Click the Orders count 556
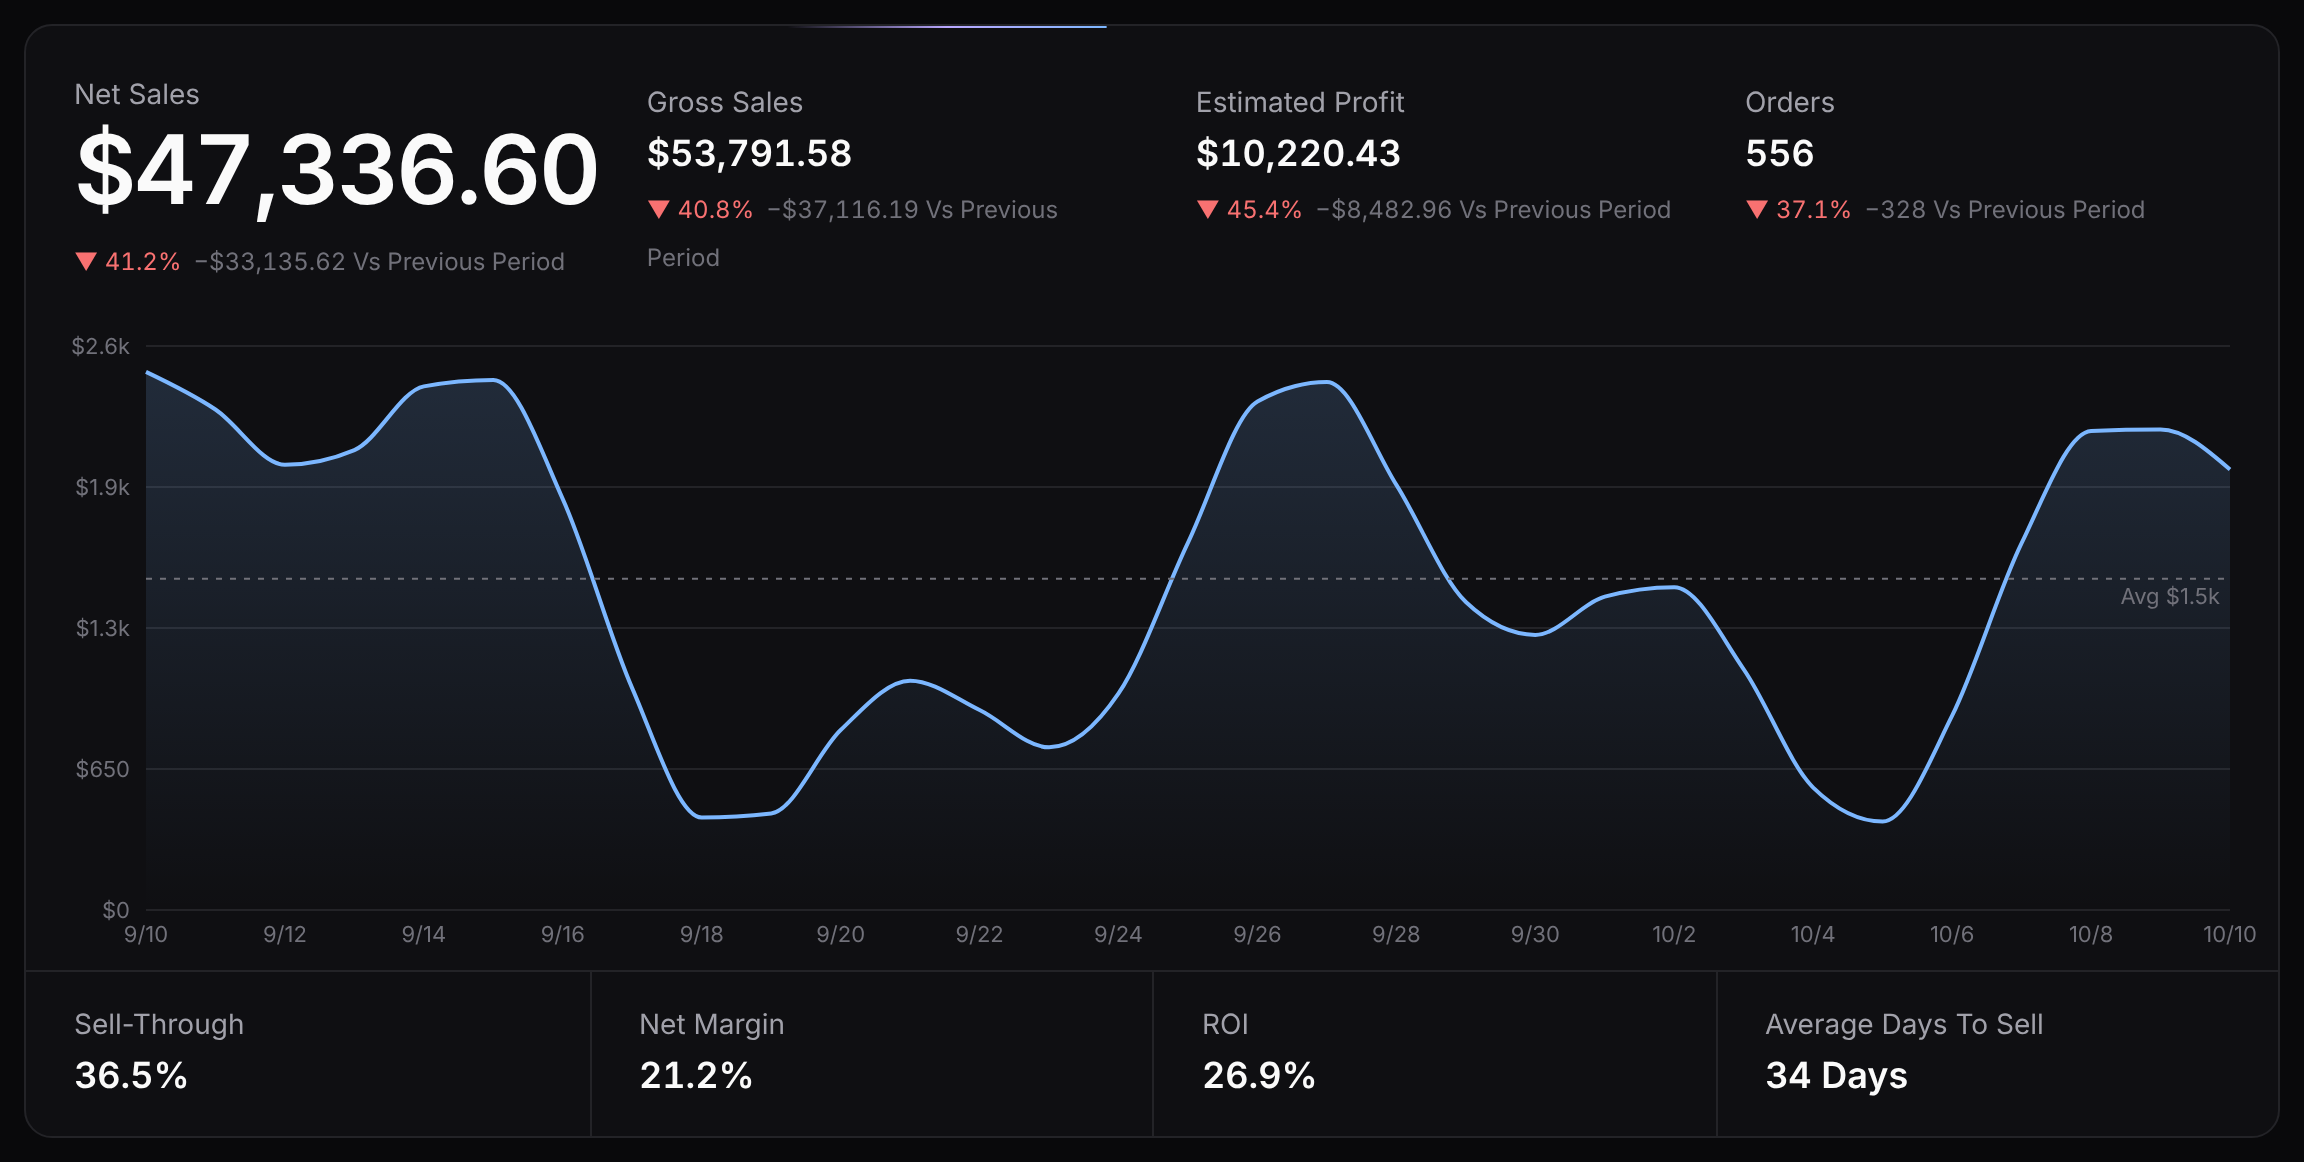This screenshot has width=2304, height=1162. coord(1780,153)
